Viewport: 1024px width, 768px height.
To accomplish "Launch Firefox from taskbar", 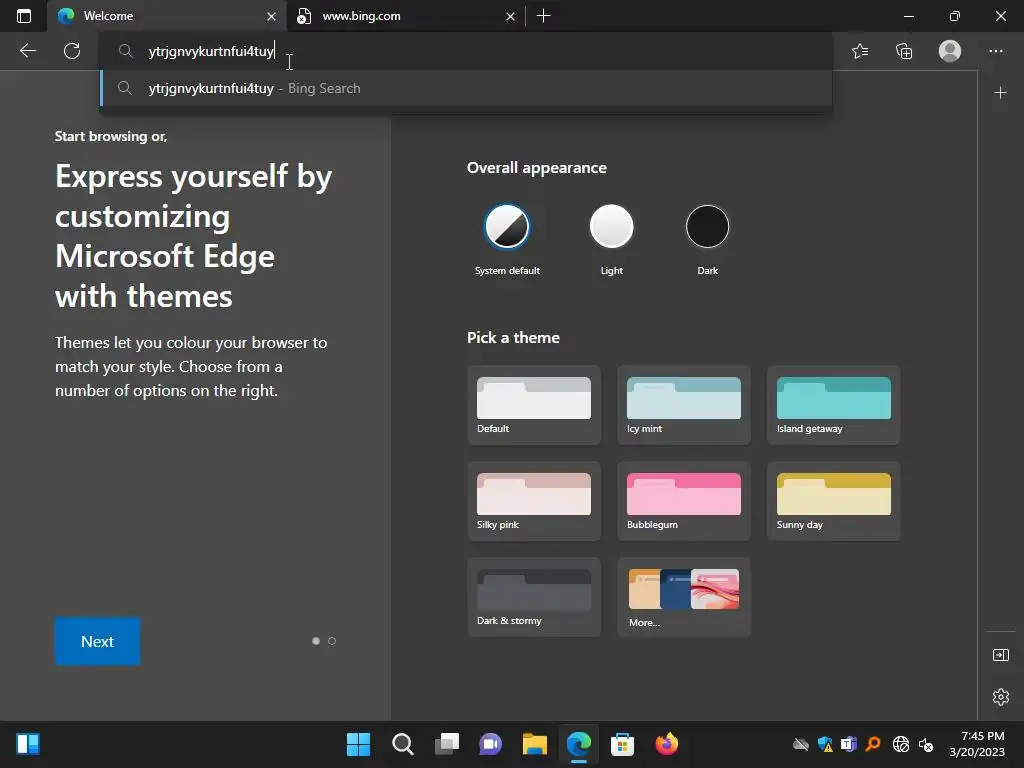I will pos(667,744).
